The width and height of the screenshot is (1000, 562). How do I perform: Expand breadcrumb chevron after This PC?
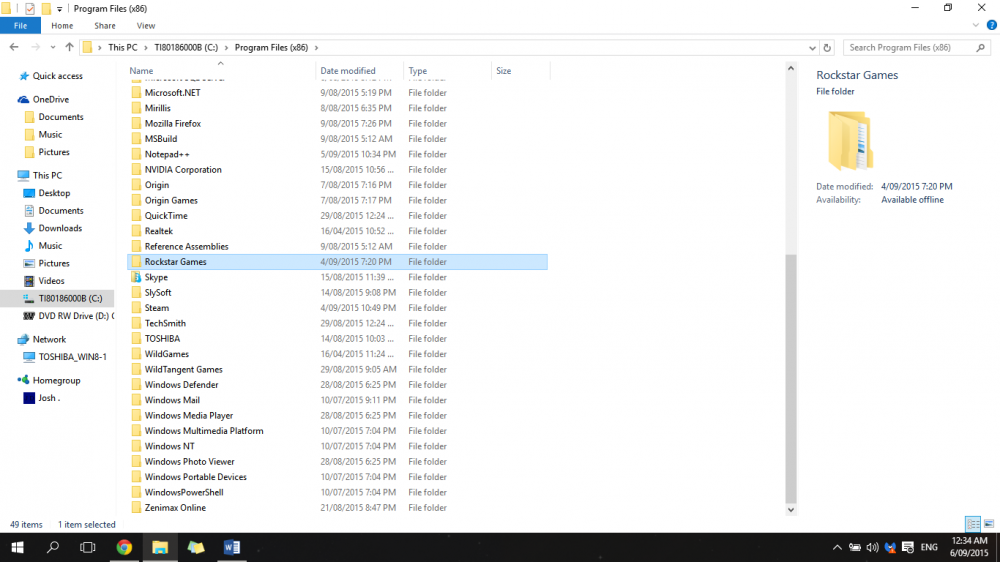tap(146, 48)
